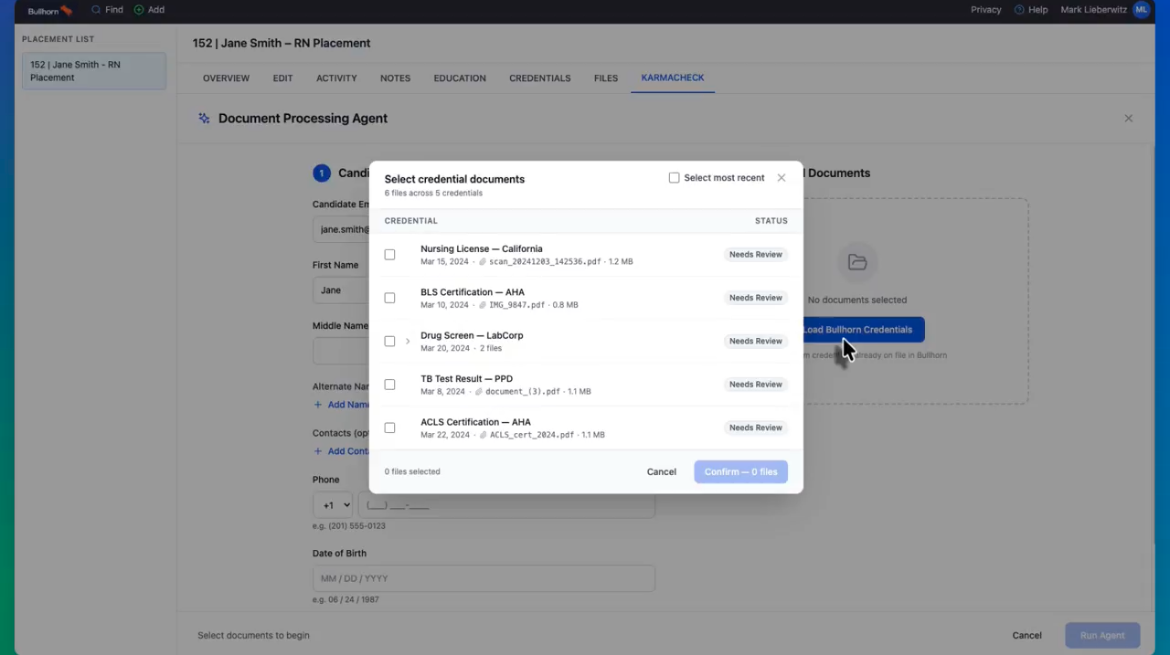The height and width of the screenshot is (655, 1170).
Task: Check the ACLS Certification — AHA checkbox
Action: coord(390,427)
